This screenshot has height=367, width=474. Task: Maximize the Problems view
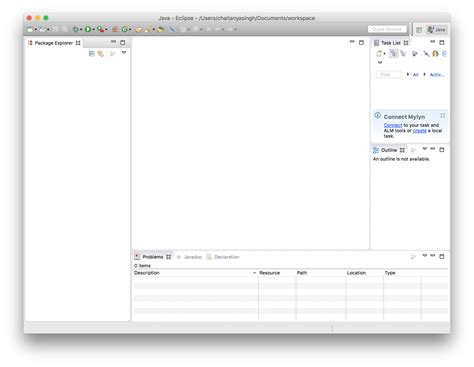pyautogui.click(x=442, y=257)
